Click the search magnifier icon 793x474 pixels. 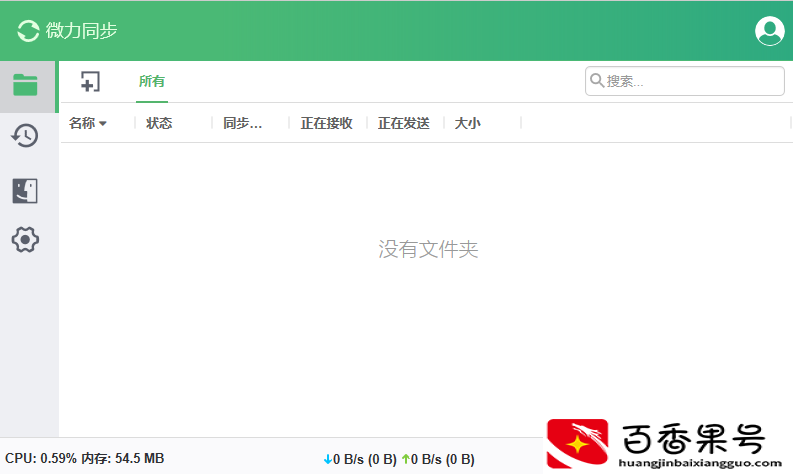click(597, 80)
